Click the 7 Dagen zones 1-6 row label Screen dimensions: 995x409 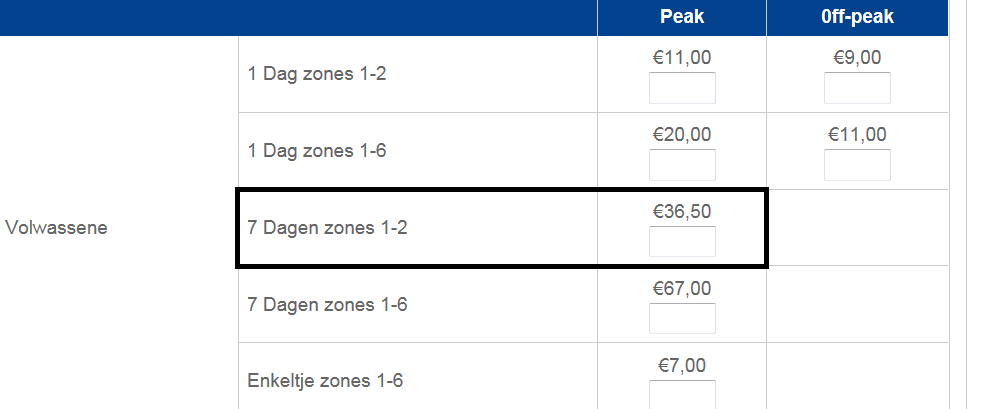coord(327,304)
